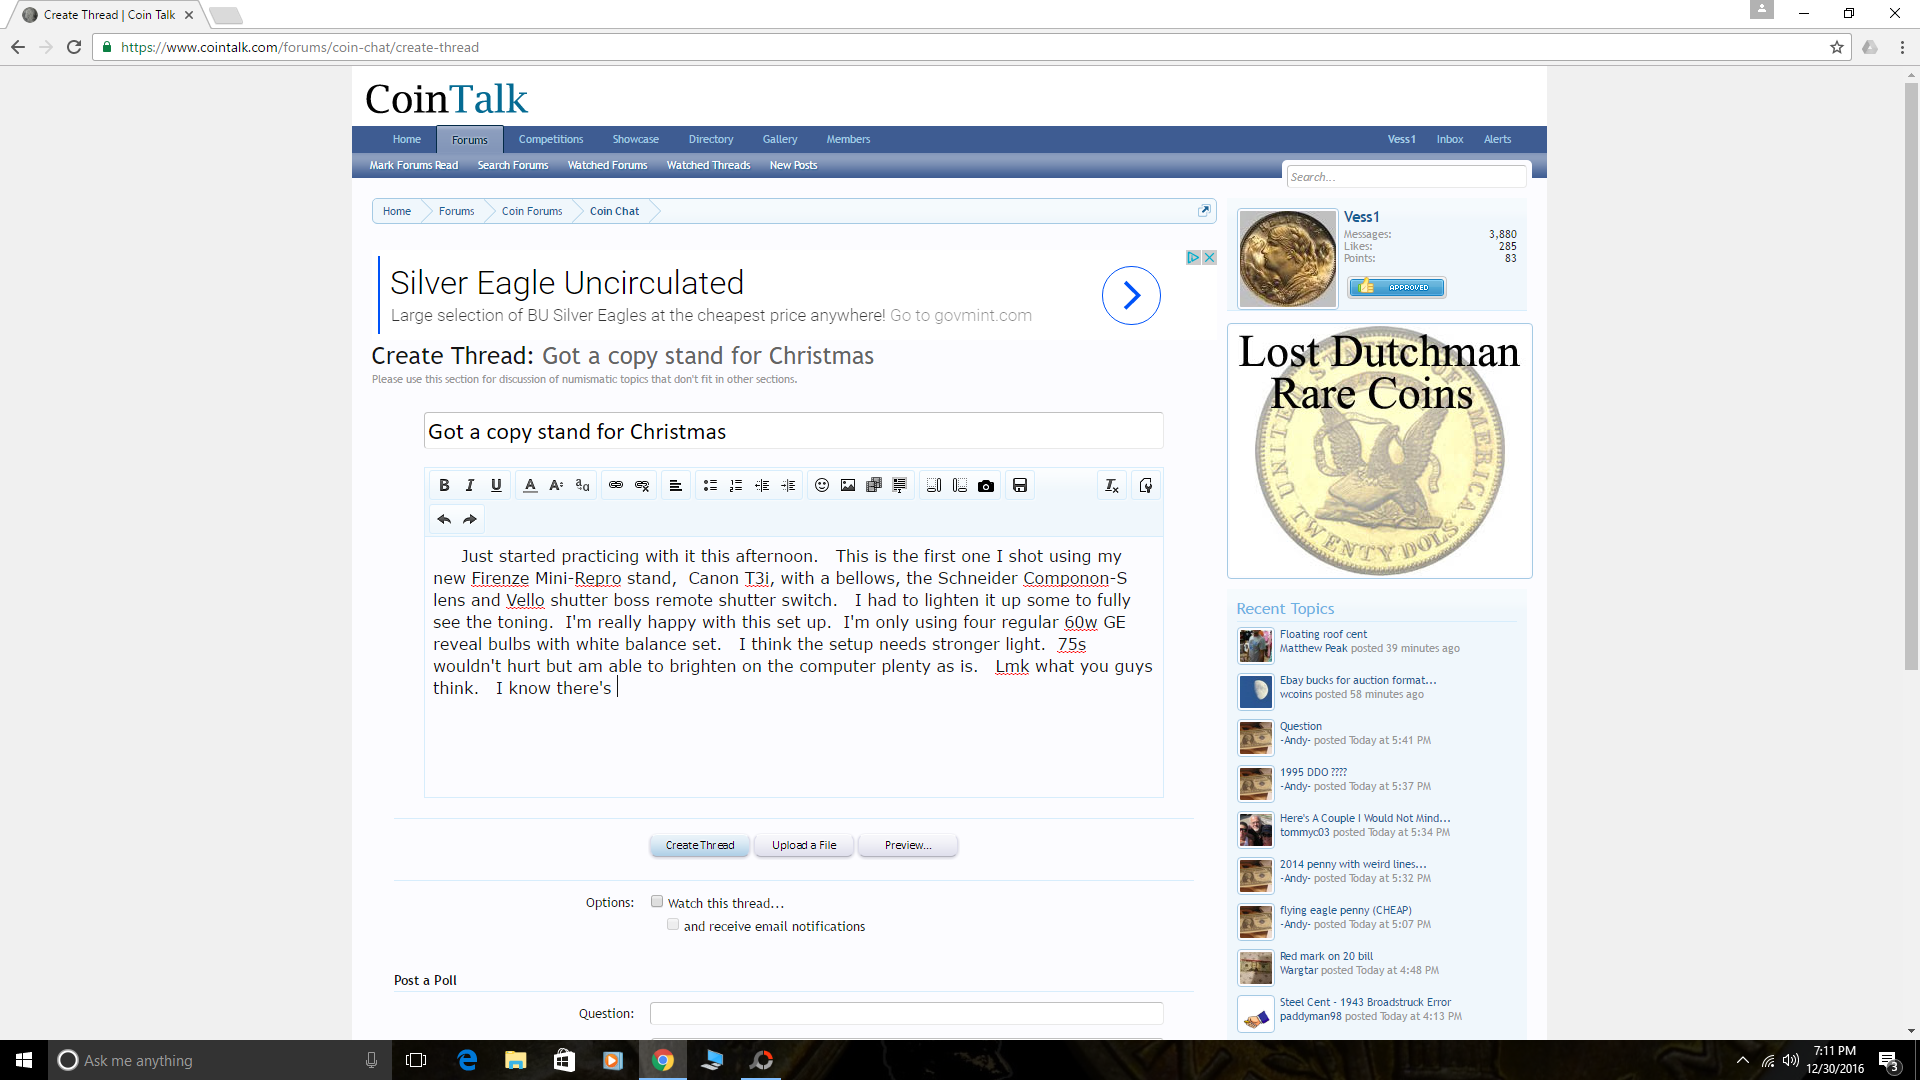This screenshot has height=1080, width=1920.
Task: Insert image using picture icon
Action: [848, 485]
